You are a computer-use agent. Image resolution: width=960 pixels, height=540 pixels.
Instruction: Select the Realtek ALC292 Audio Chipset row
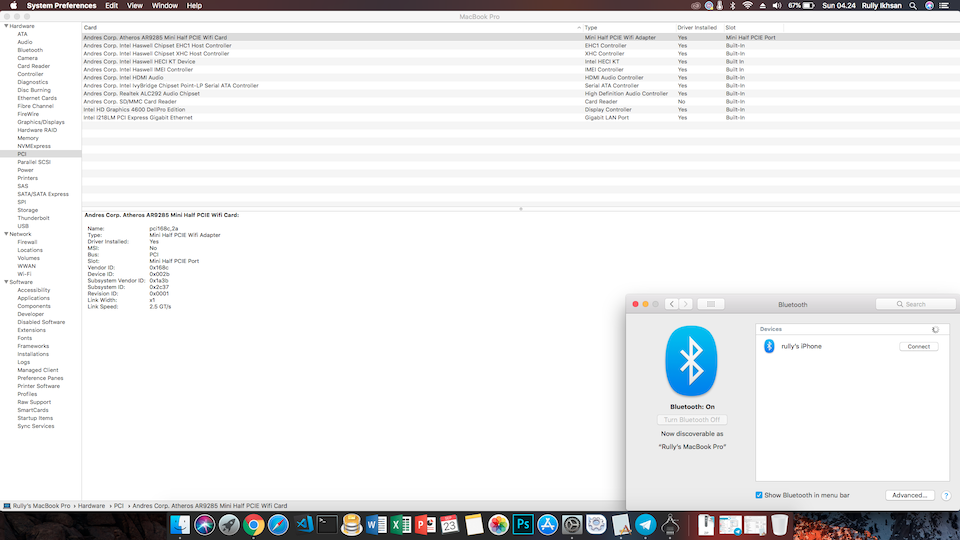tap(520, 94)
